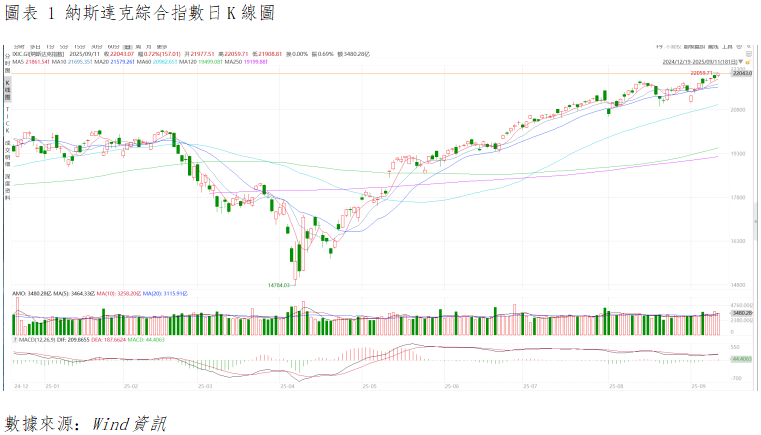Screen dimensions: 761x435
Task: Expand the date range dropdown arrow
Action: click(x=741, y=62)
